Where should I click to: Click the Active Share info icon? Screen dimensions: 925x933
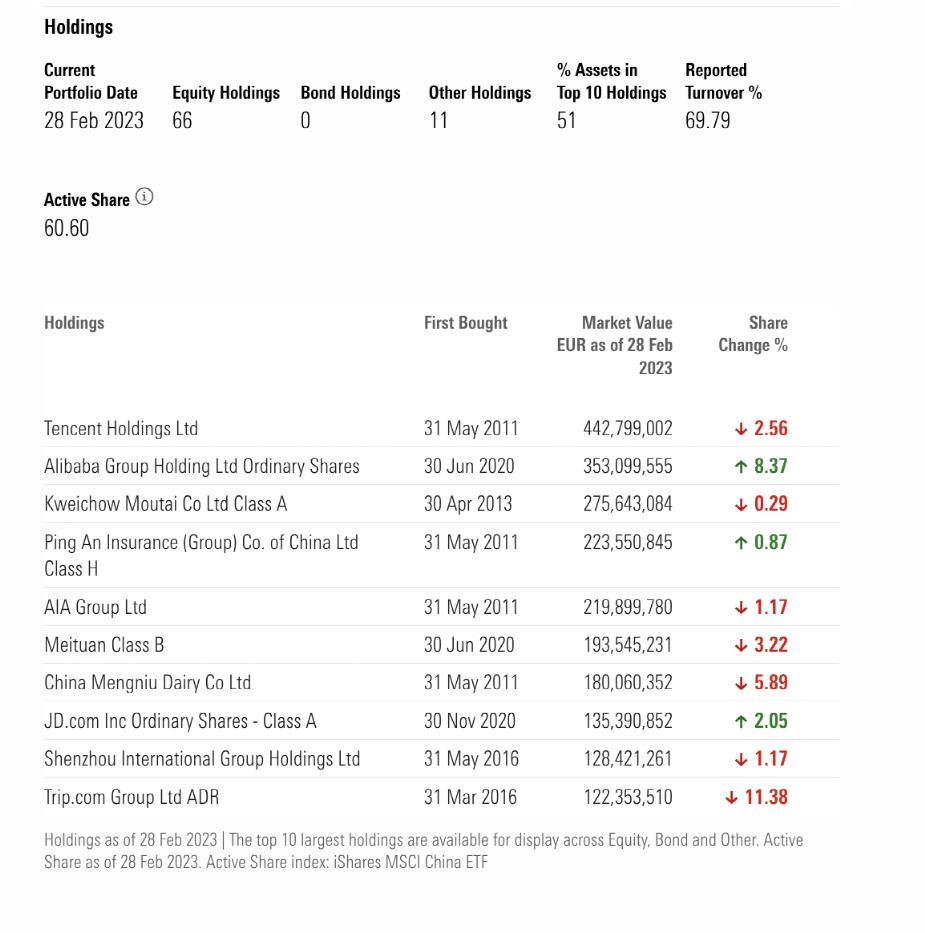pyautogui.click(x=145, y=197)
